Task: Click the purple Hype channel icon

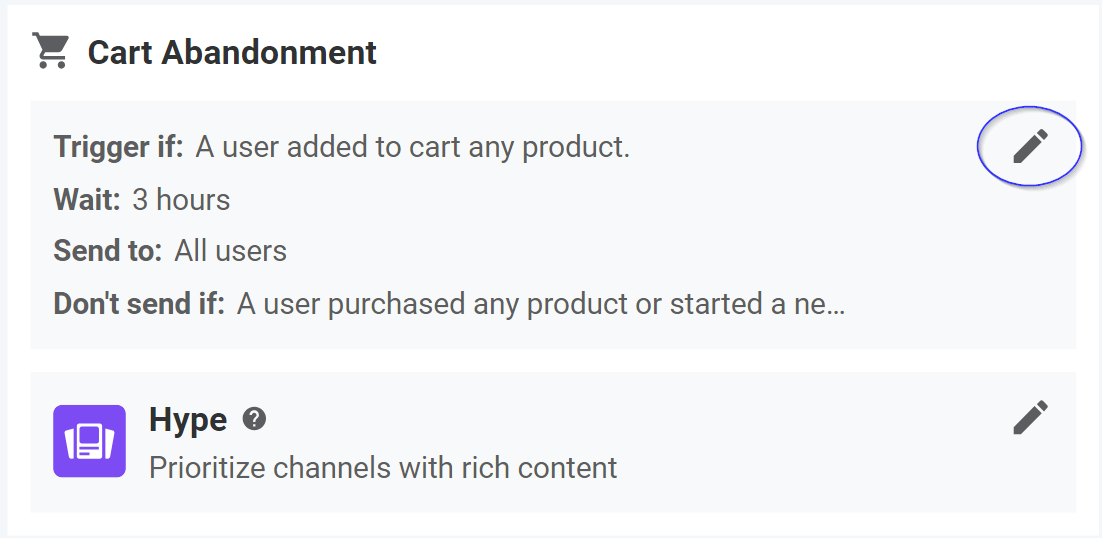Action: pos(89,441)
